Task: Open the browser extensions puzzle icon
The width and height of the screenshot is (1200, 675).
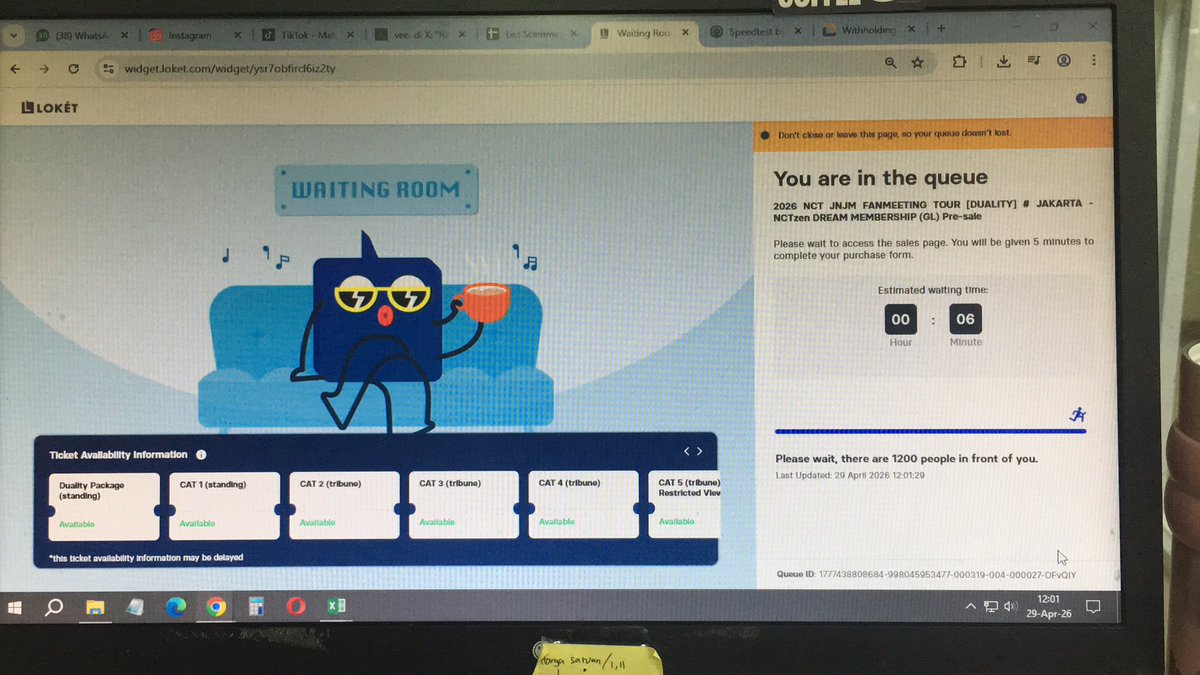Action: pos(960,61)
